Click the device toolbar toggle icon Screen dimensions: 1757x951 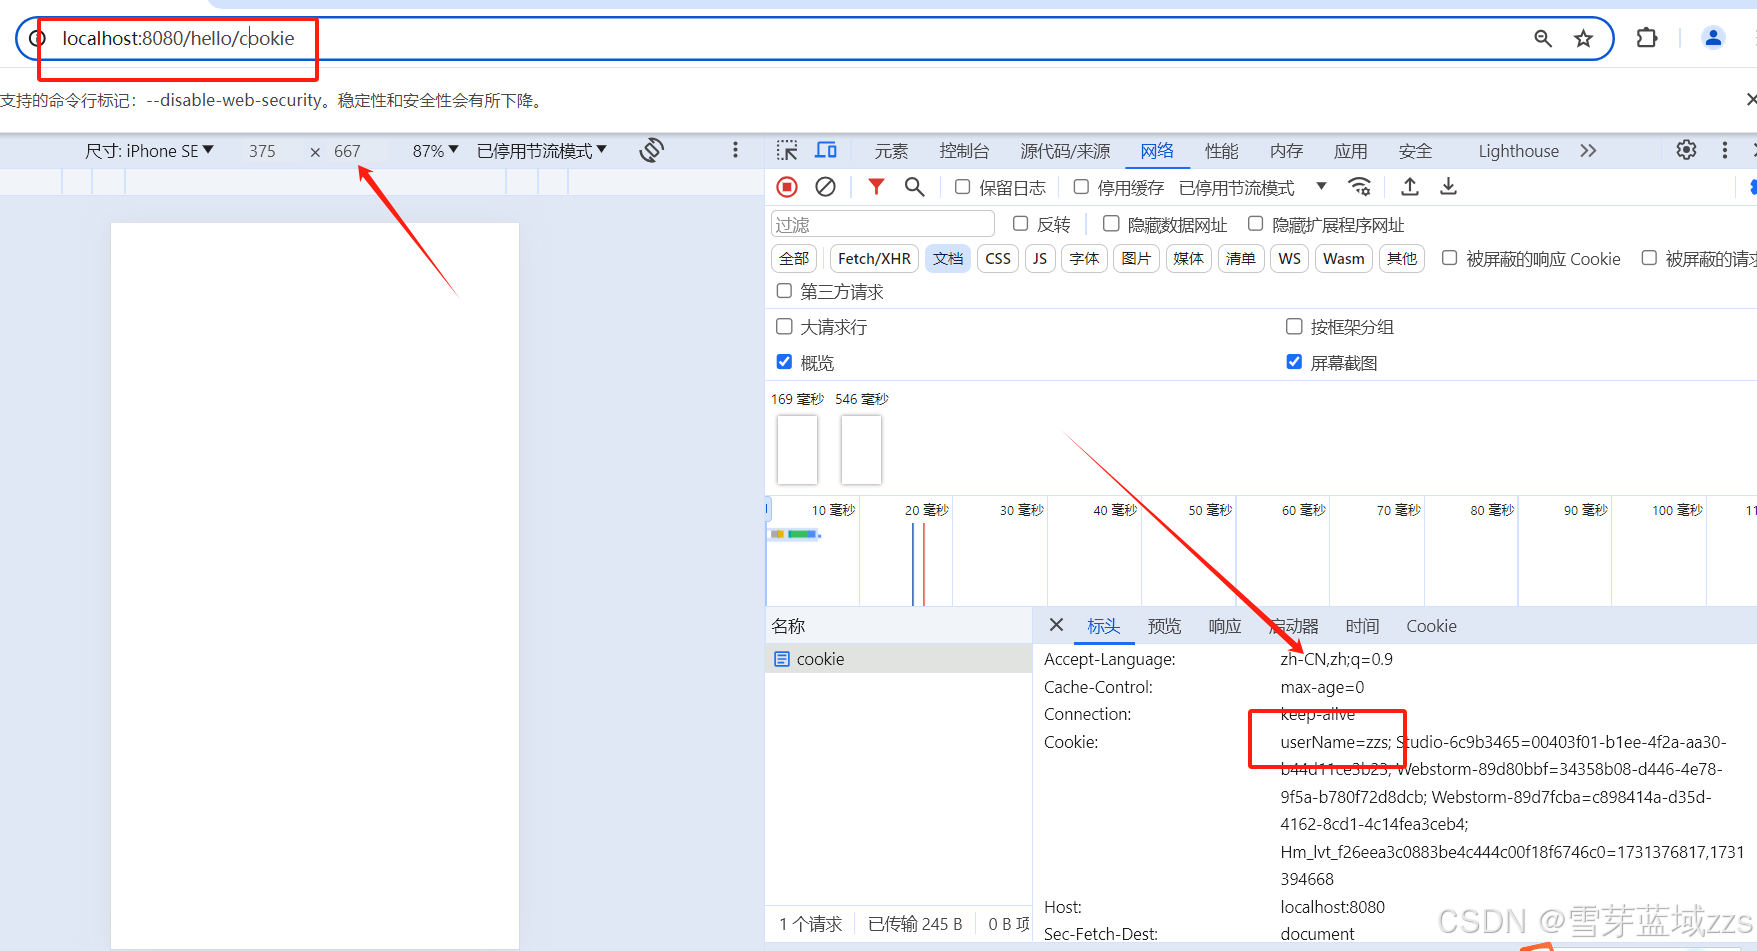[826, 150]
